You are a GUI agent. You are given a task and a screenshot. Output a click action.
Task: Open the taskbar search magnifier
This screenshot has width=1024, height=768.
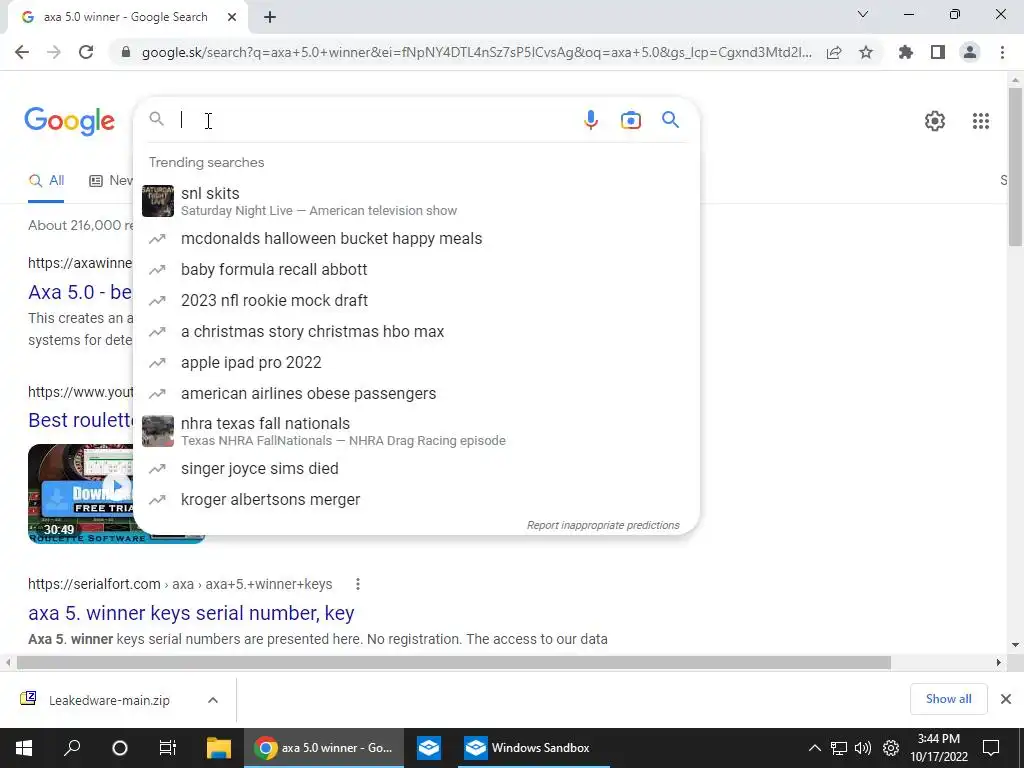click(72, 748)
